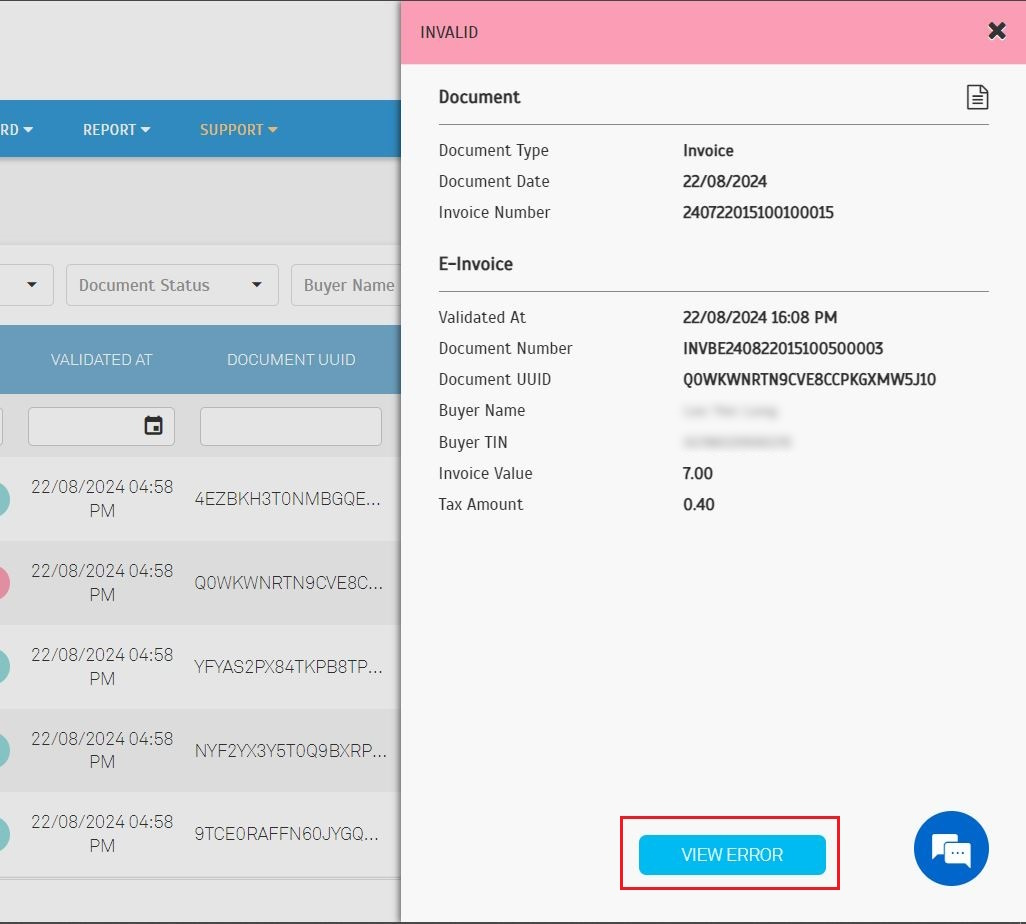The height and width of the screenshot is (924, 1026).
Task: Click pink status circle on Q0WKWNRTN9CVE8C row
Action: (3, 582)
